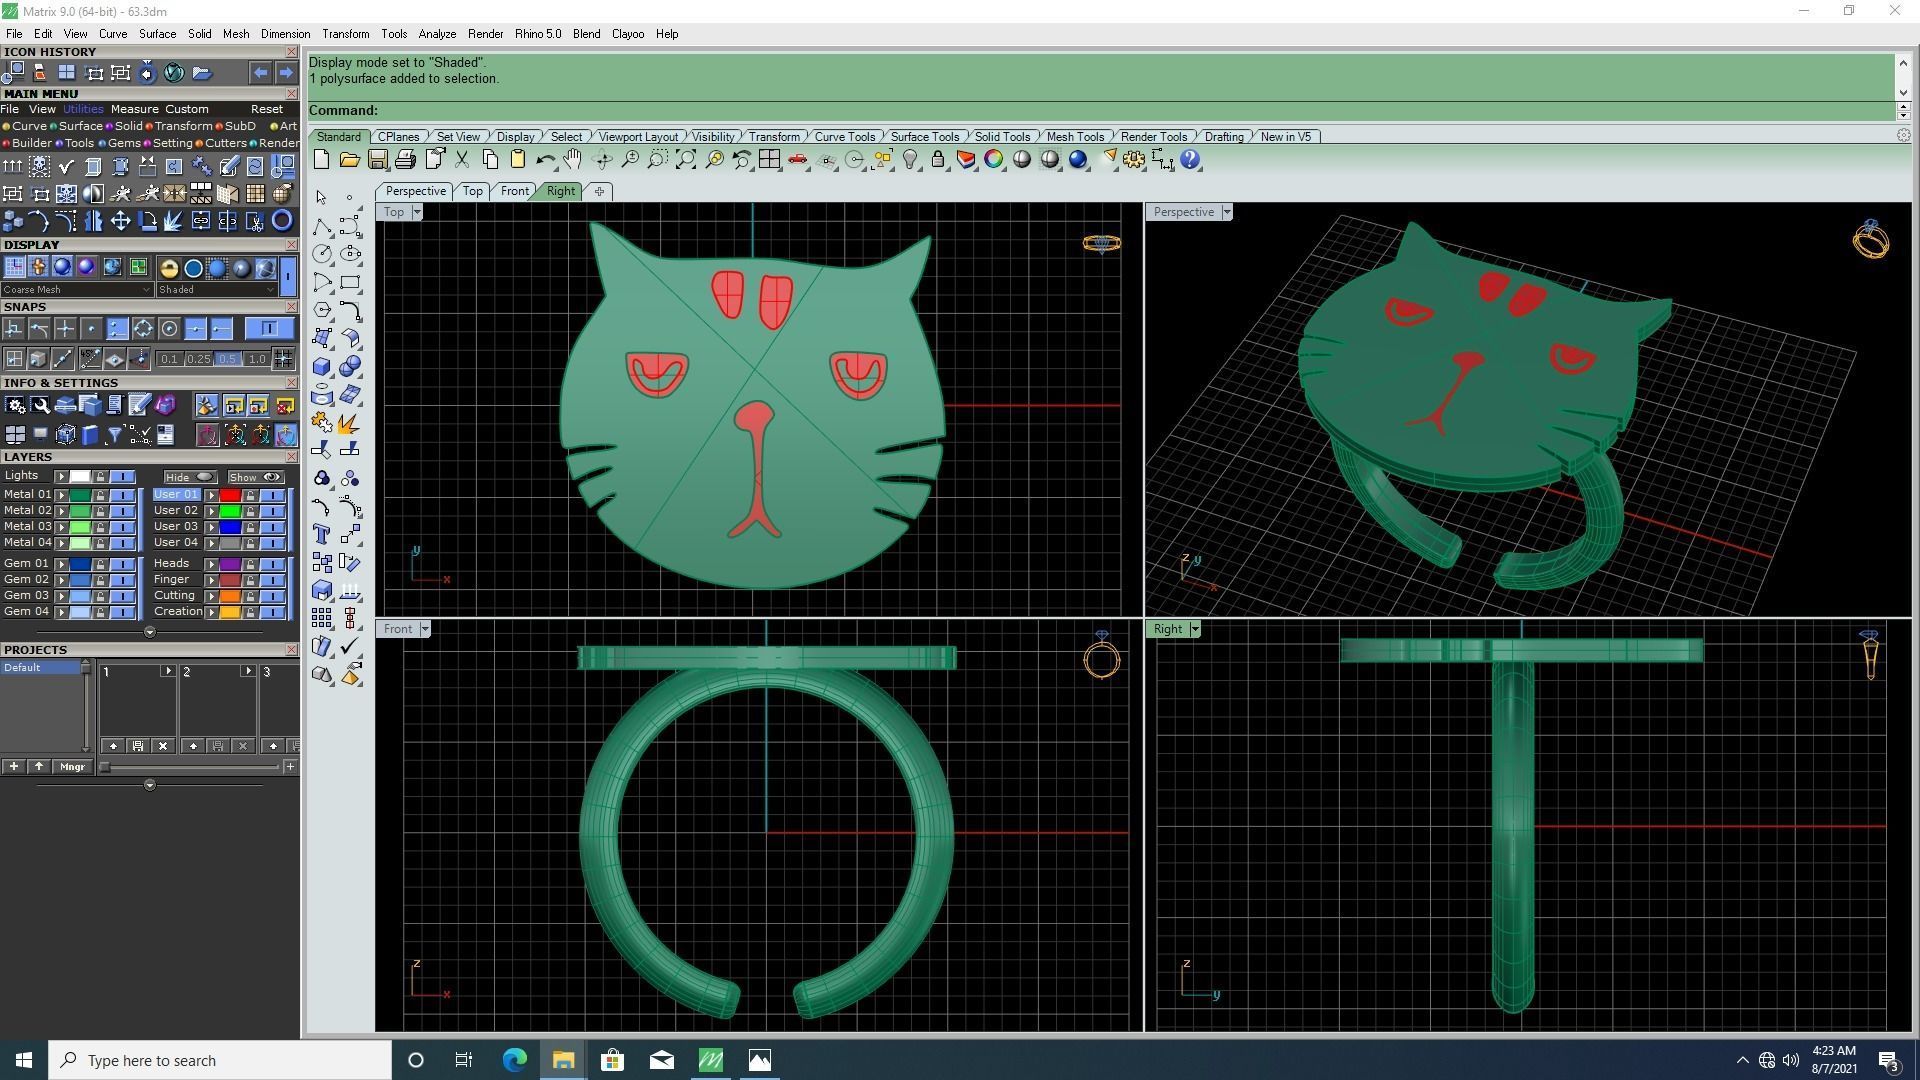Click the Cut scissors icon
This screenshot has width=1920, height=1080.
(x=462, y=160)
